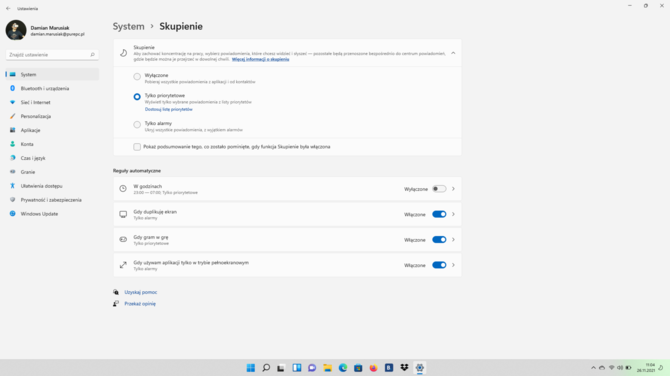Navigate to System in the breadcrumb
Image resolution: width=670 pixels, height=376 pixels.
pyautogui.click(x=129, y=26)
